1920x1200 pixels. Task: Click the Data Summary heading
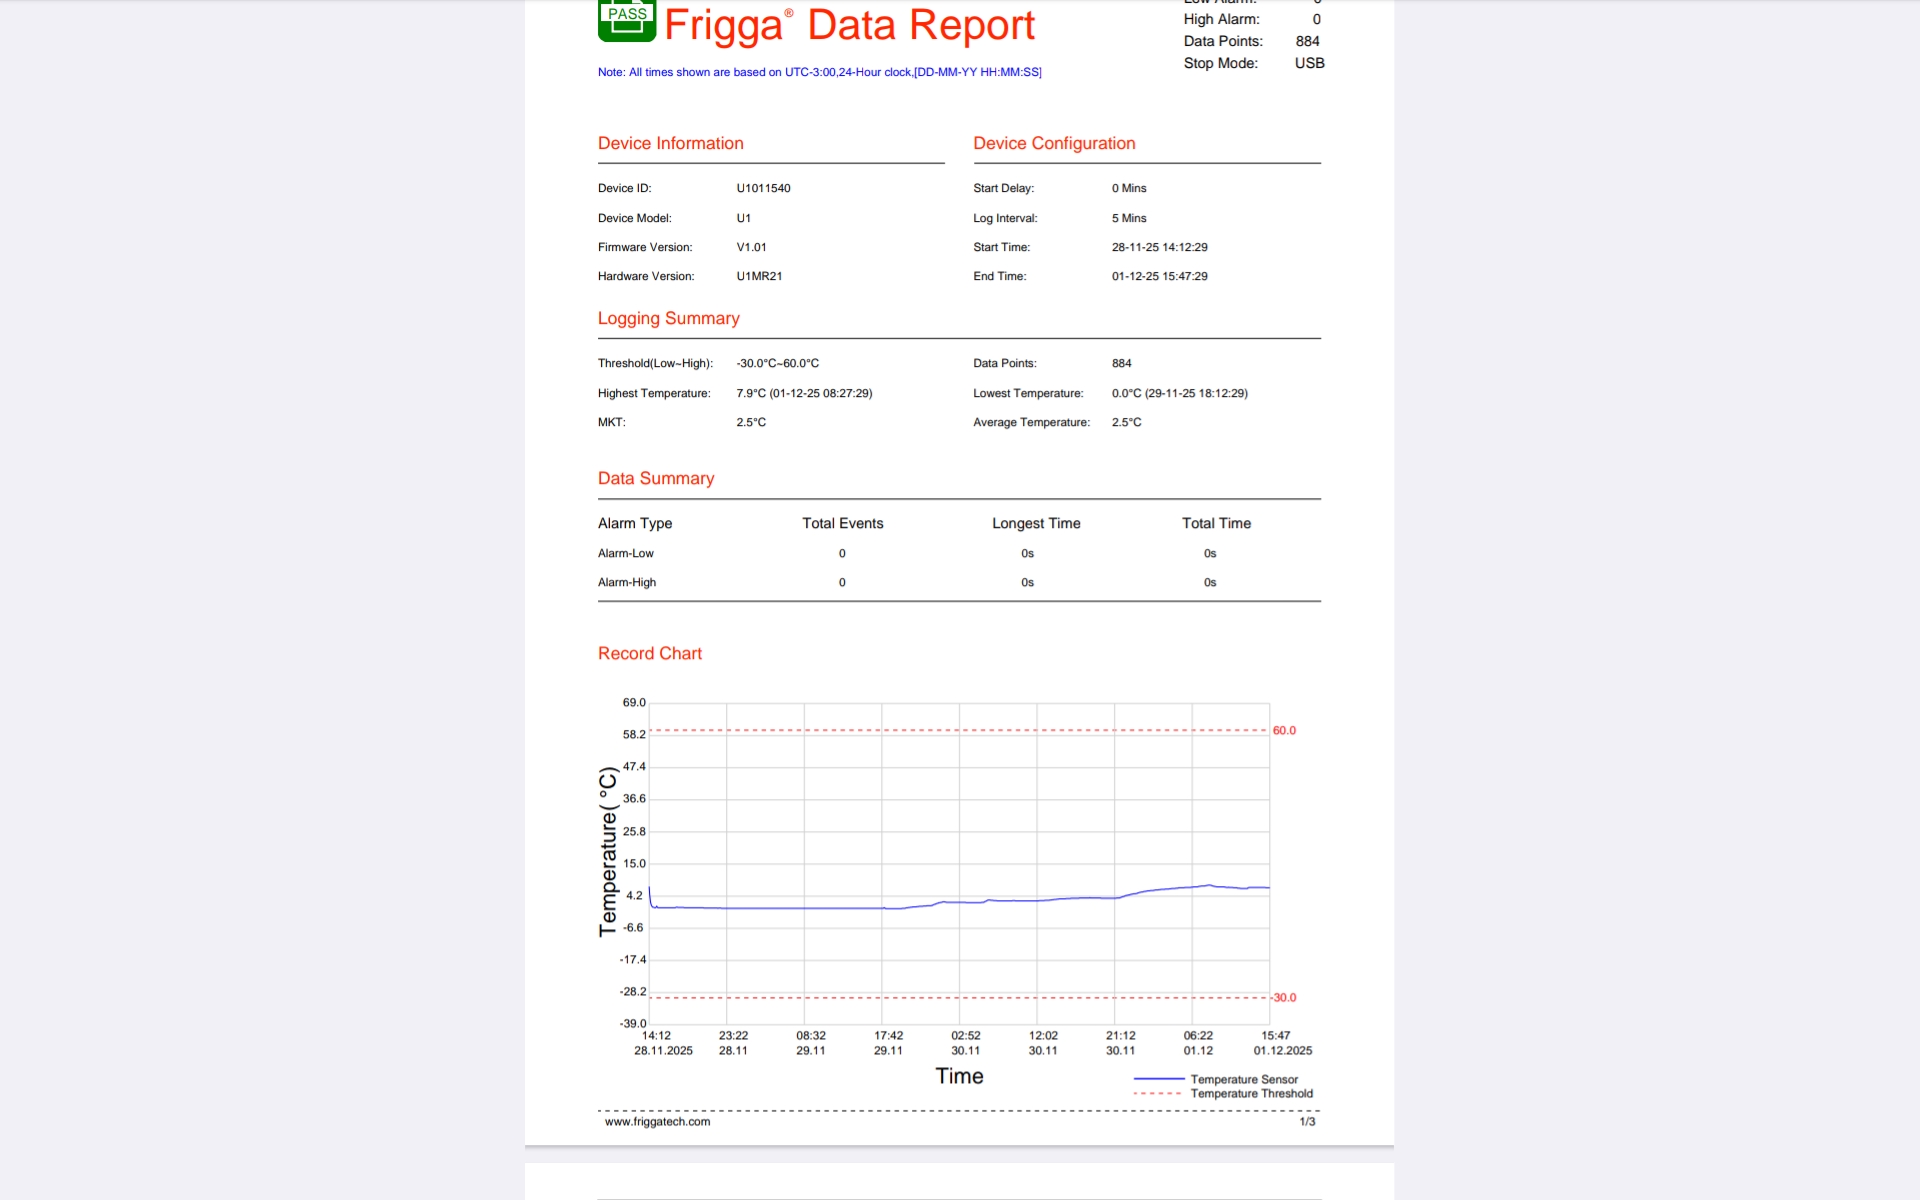tap(655, 478)
